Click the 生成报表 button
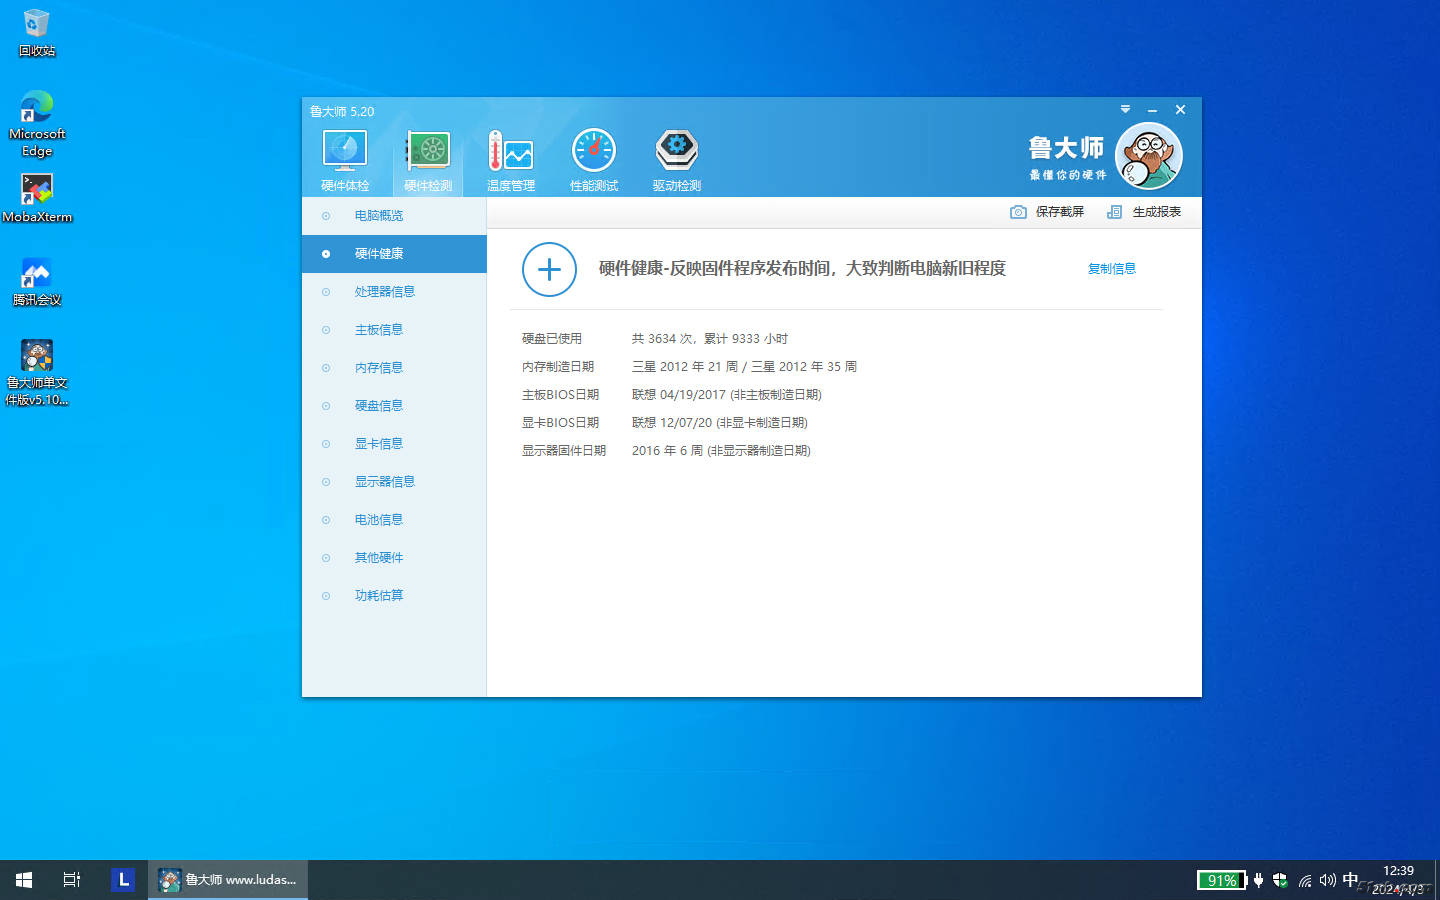This screenshot has height=900, width=1440. tap(1144, 212)
